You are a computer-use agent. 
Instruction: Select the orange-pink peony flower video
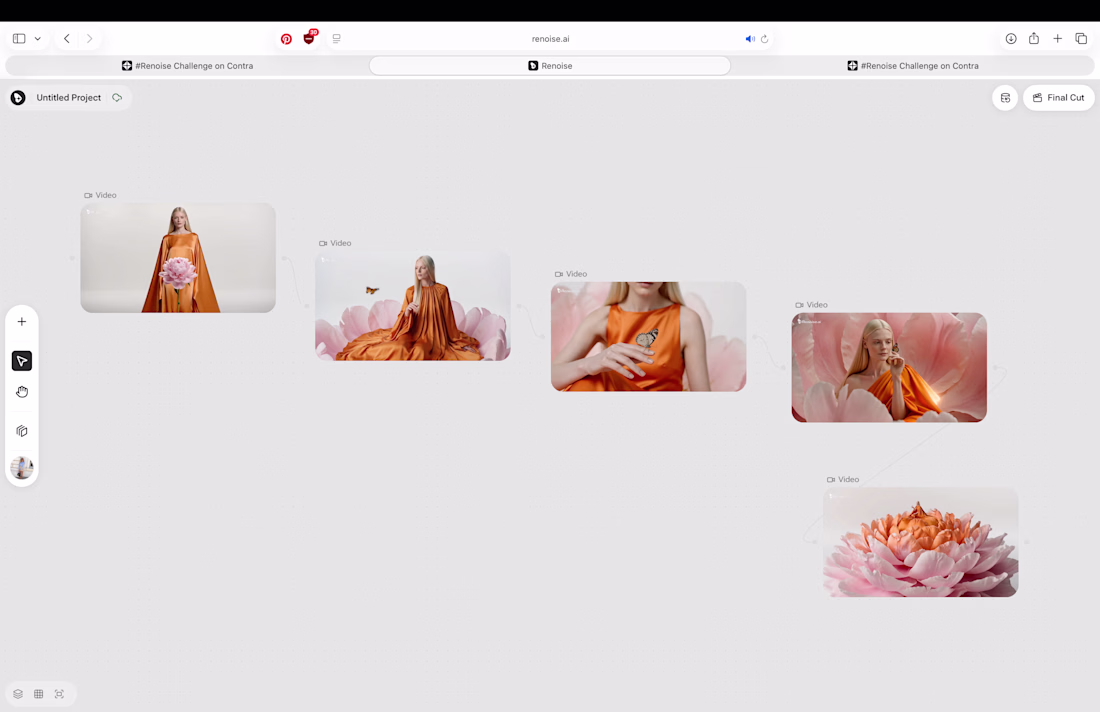920,542
